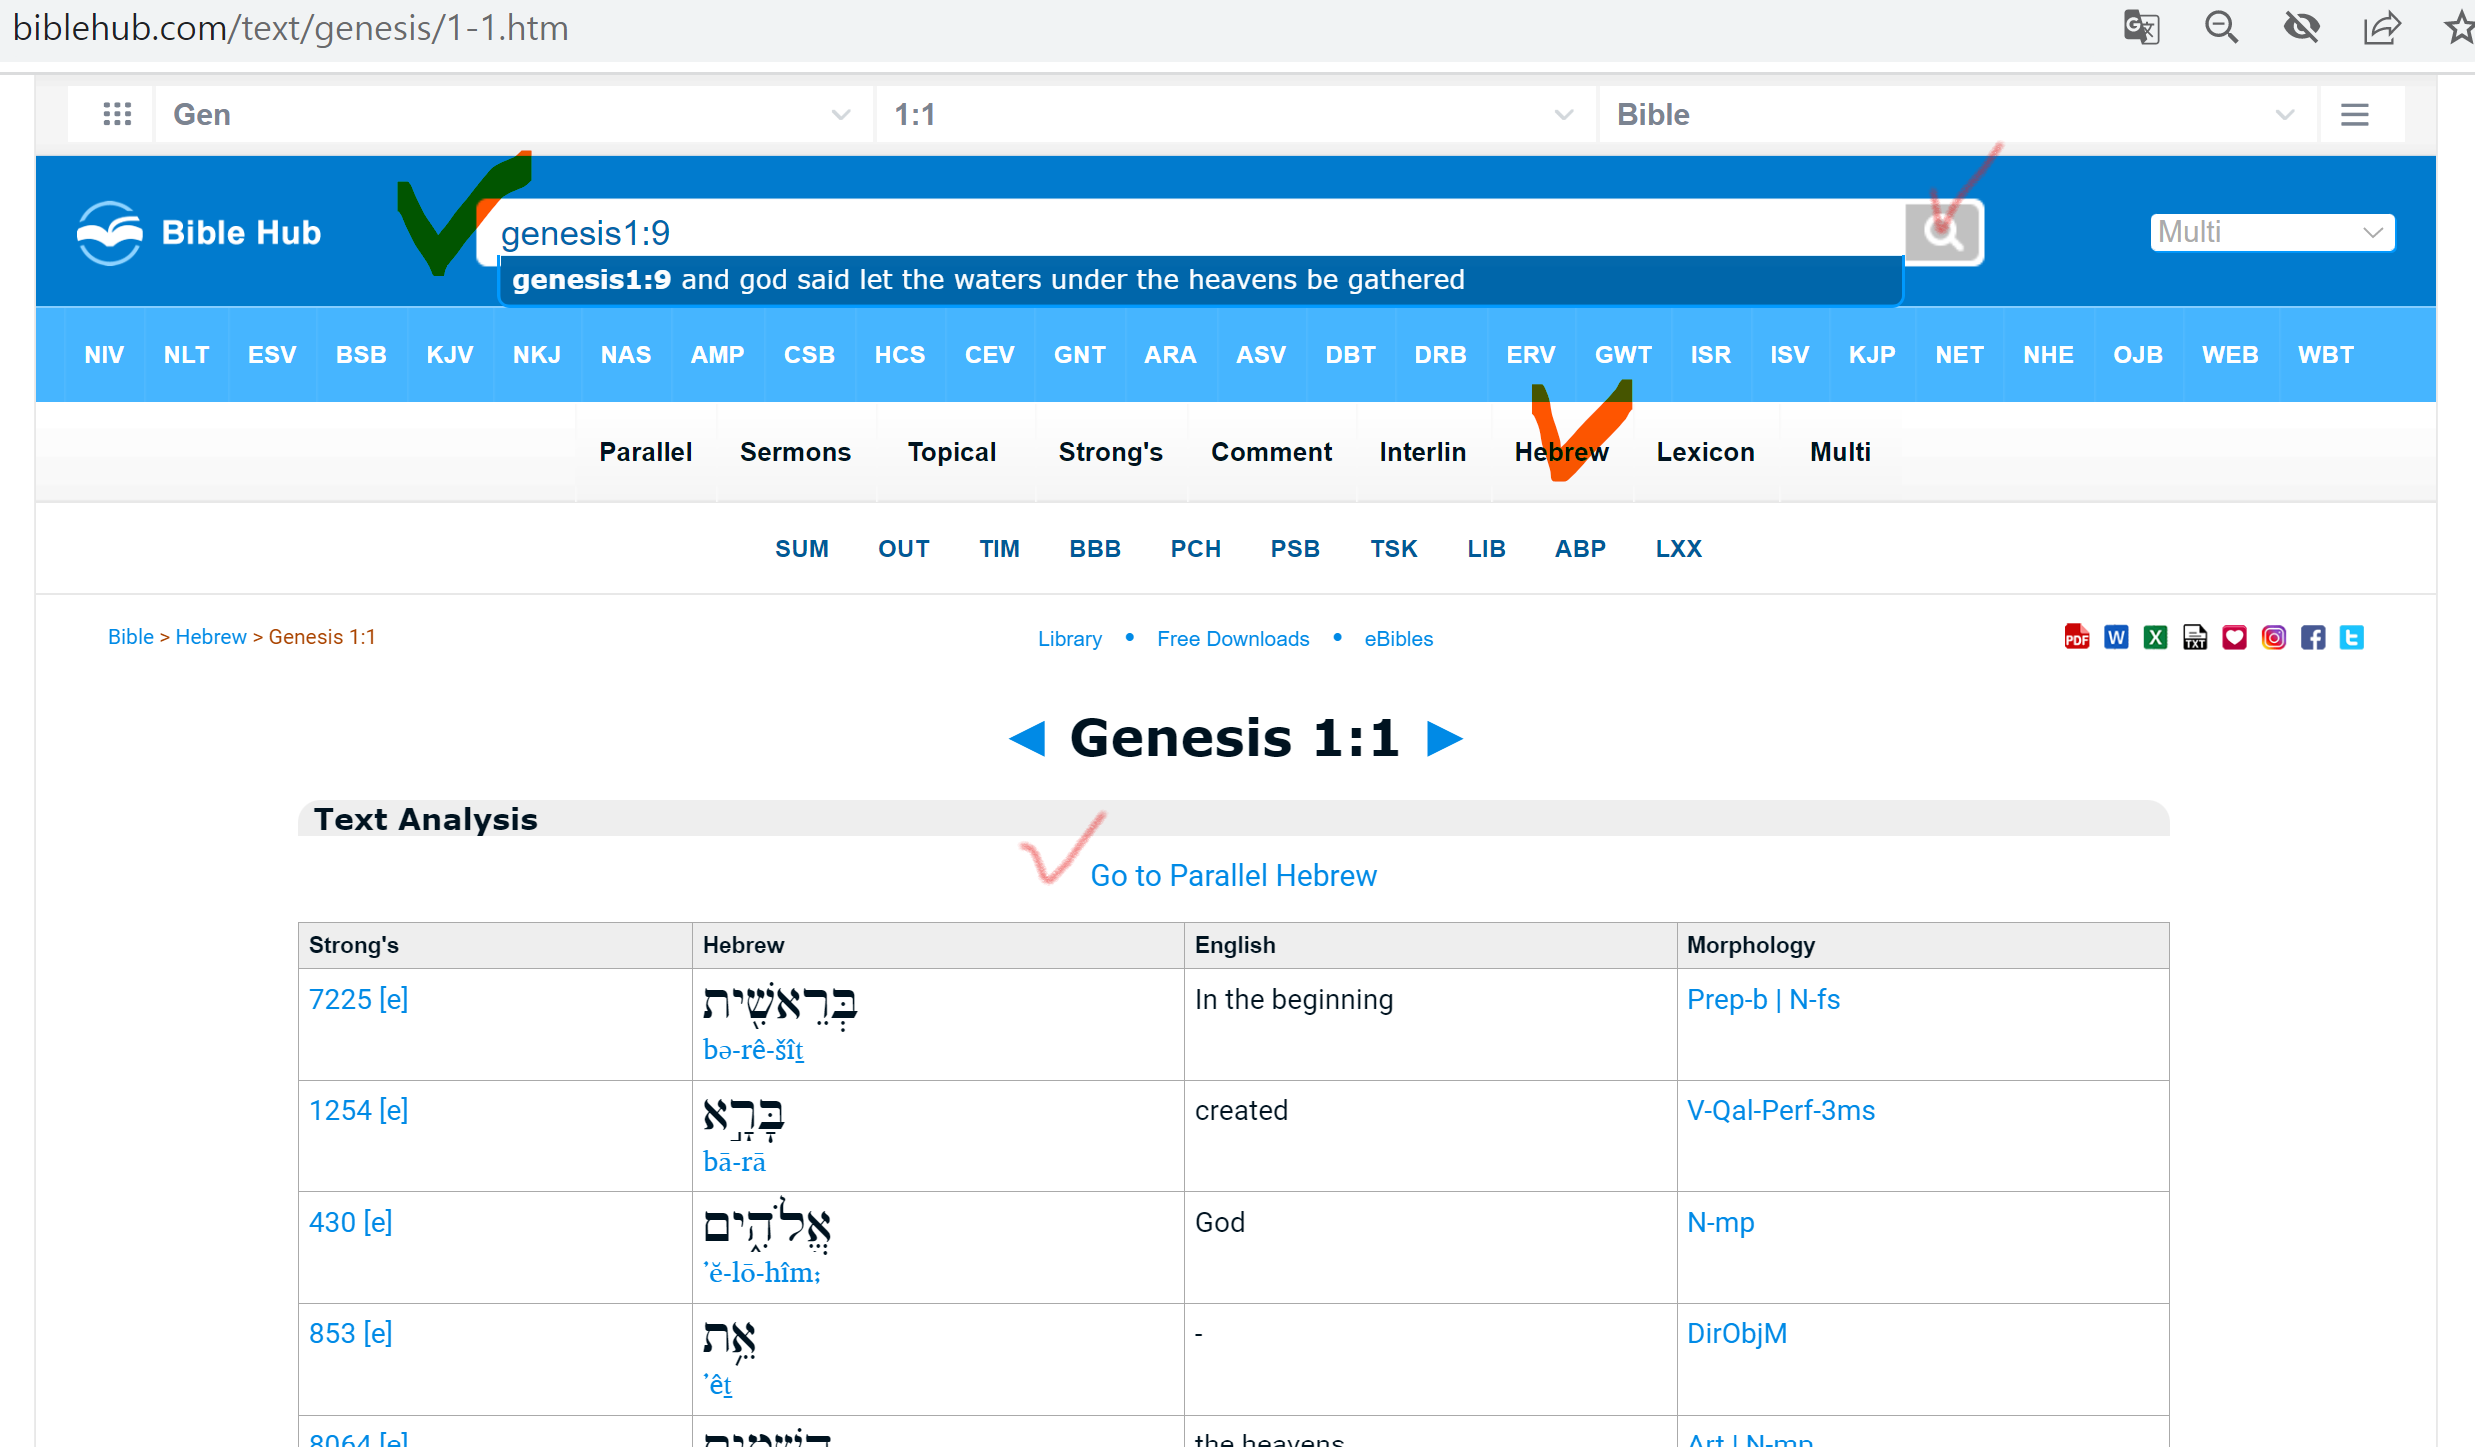Open the CSB translation tab
The image size is (2475, 1447).
[809, 355]
